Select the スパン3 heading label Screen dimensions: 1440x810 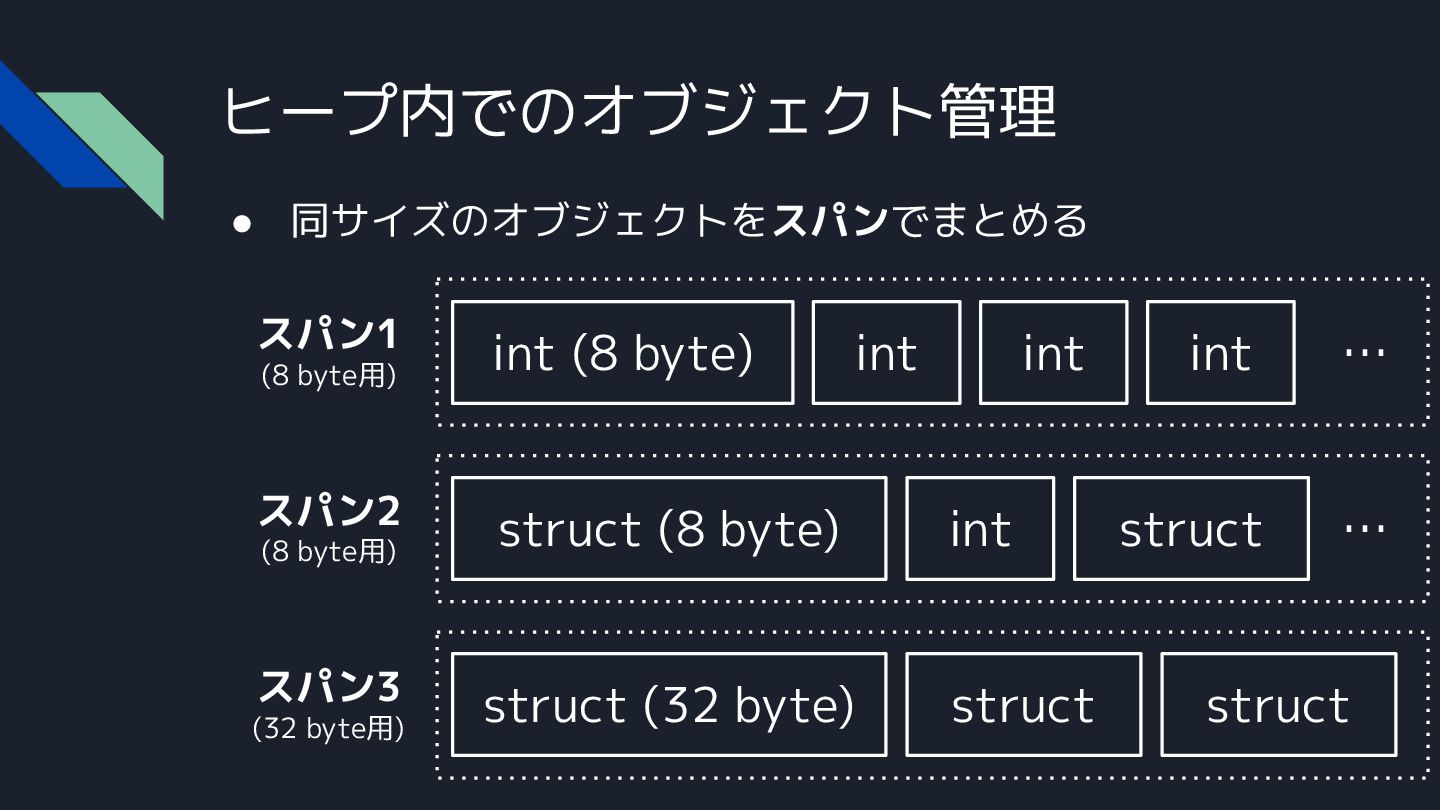328,687
